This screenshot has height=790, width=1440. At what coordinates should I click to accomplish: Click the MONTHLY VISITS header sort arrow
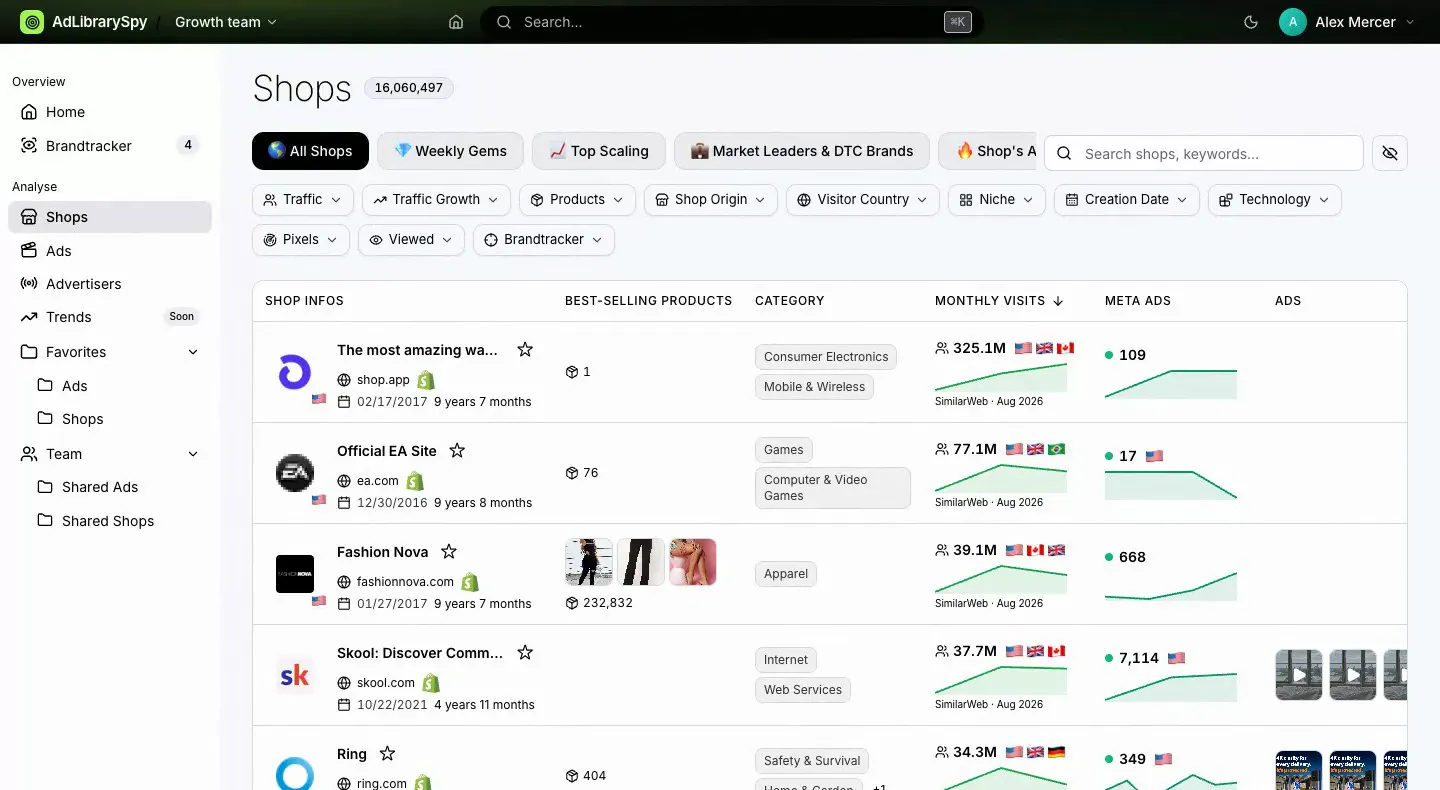(1058, 300)
